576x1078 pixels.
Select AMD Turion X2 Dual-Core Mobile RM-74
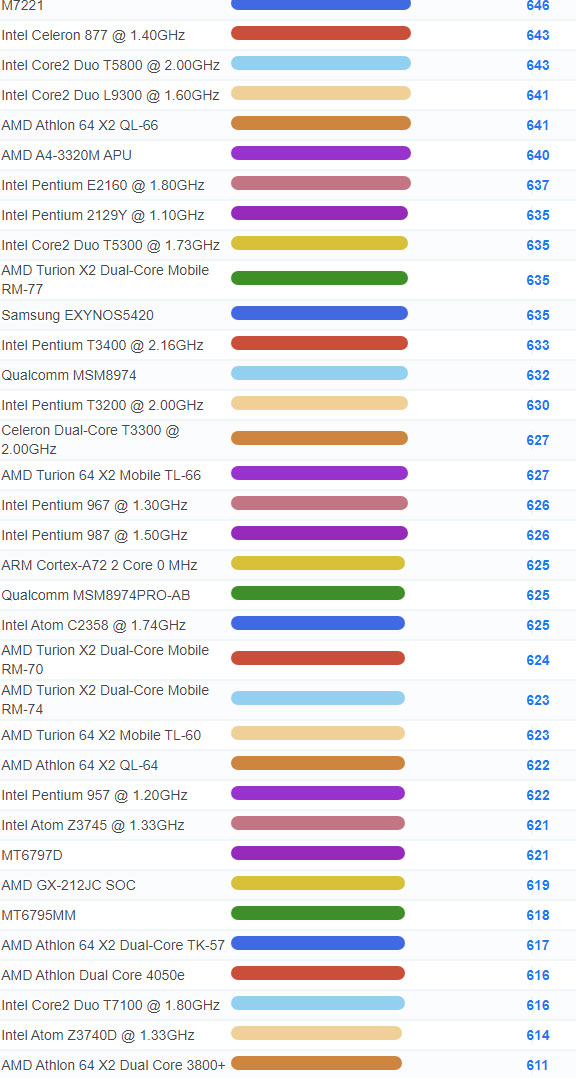(x=105, y=700)
